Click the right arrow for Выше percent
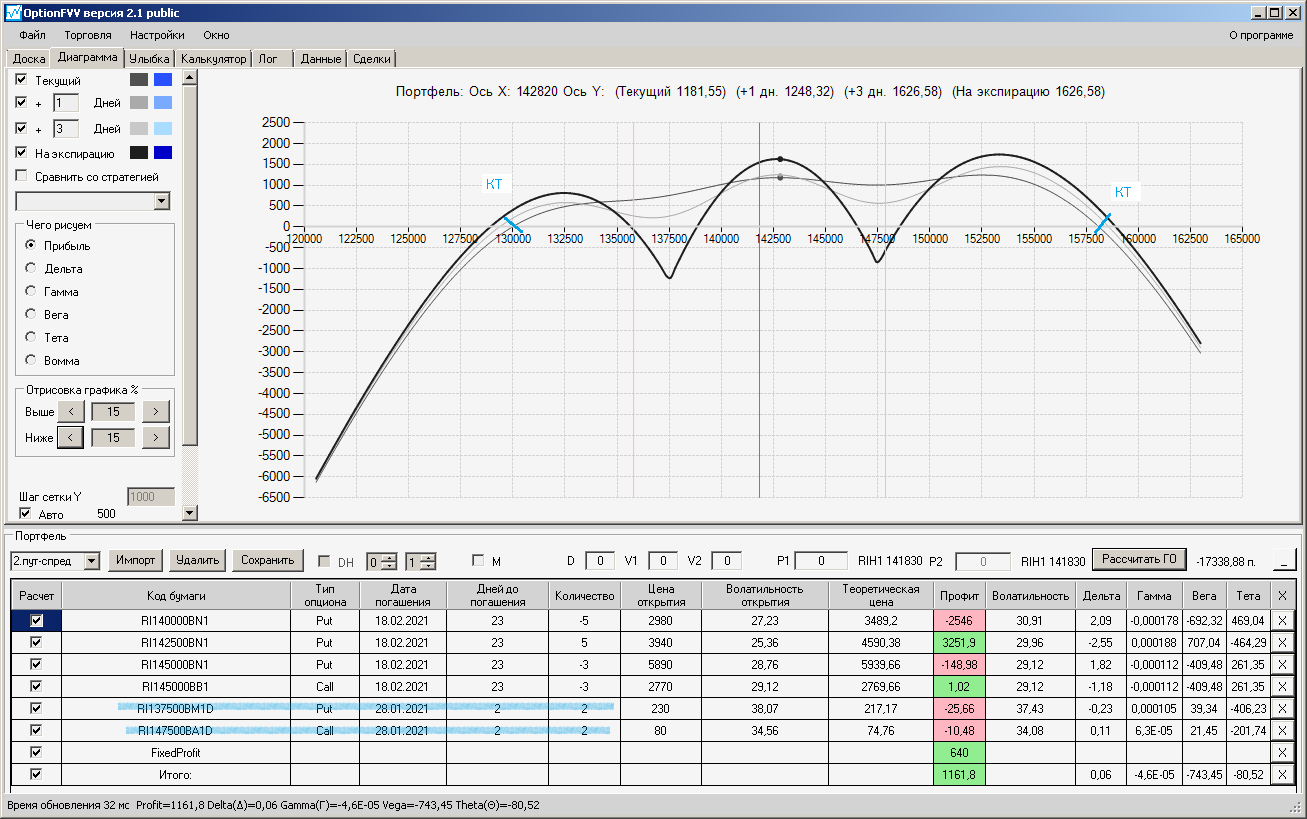This screenshot has height=819, width=1307. tap(156, 412)
